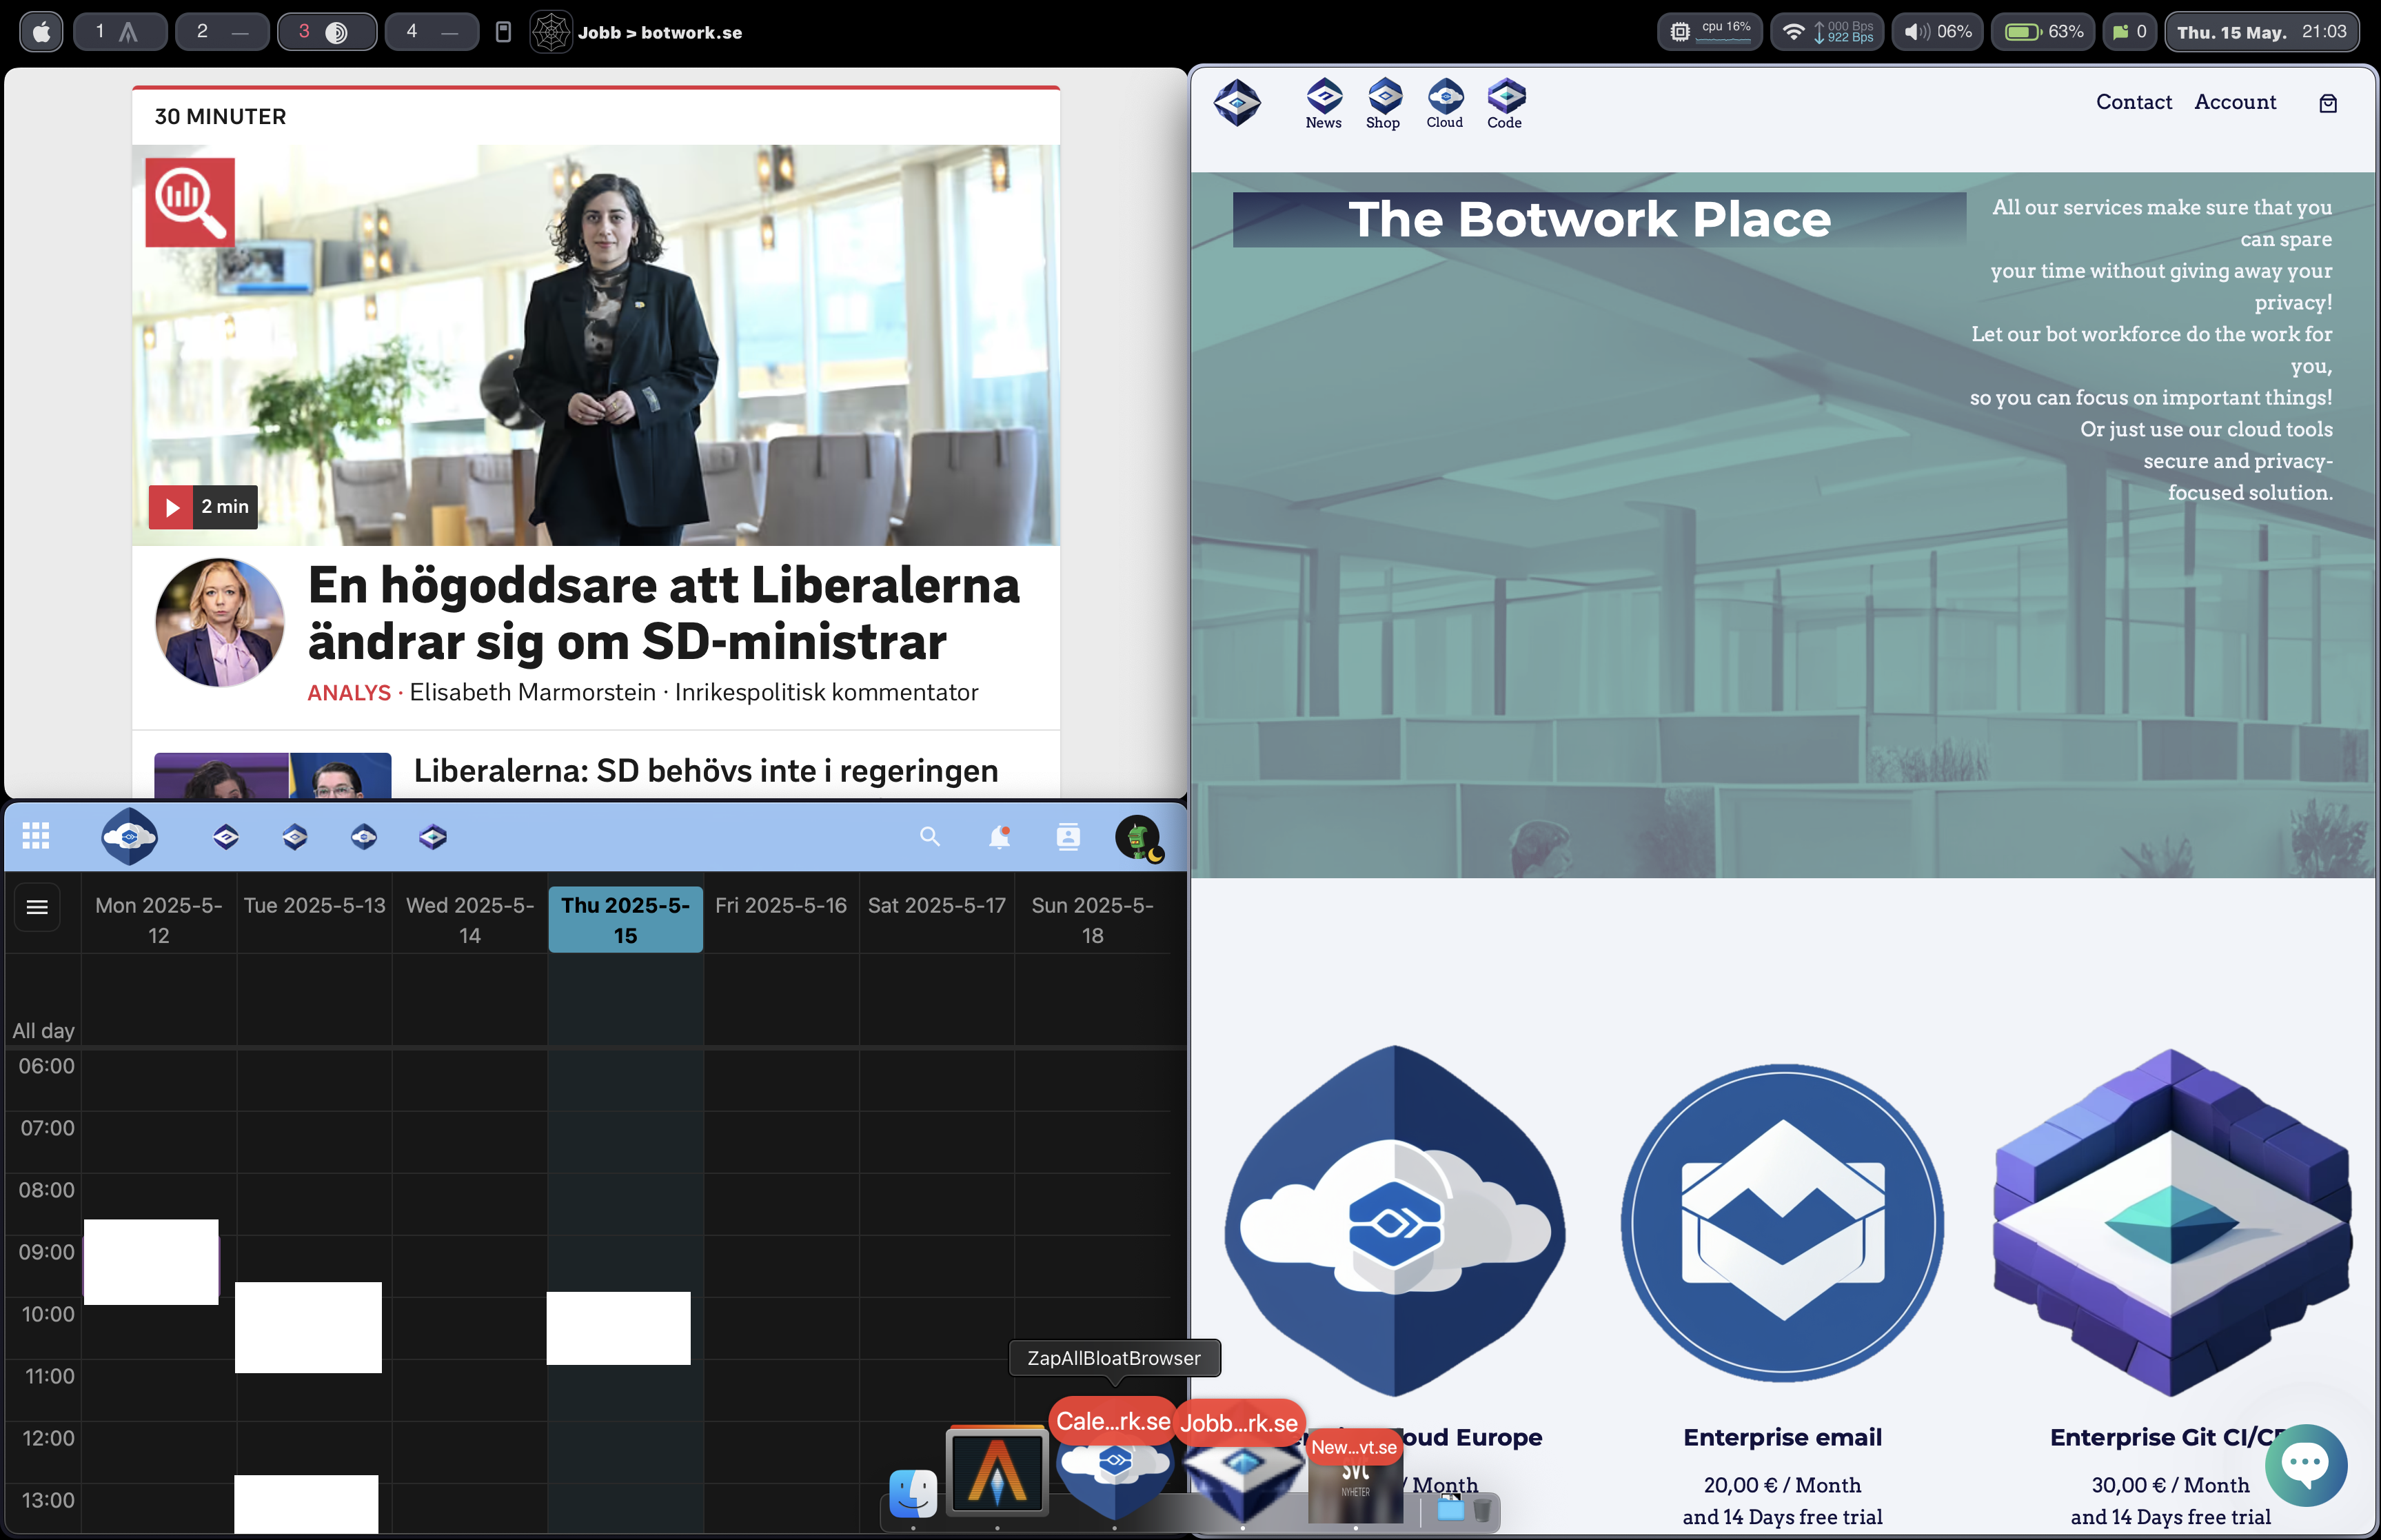Screen dimensions: 2381x1540
Task: Click the volume 06% indicator
Action: [1937, 32]
